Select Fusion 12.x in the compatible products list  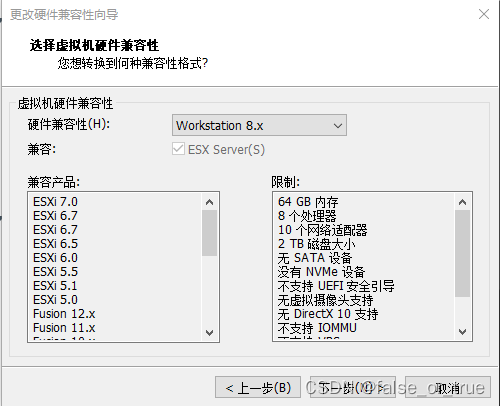64,314
